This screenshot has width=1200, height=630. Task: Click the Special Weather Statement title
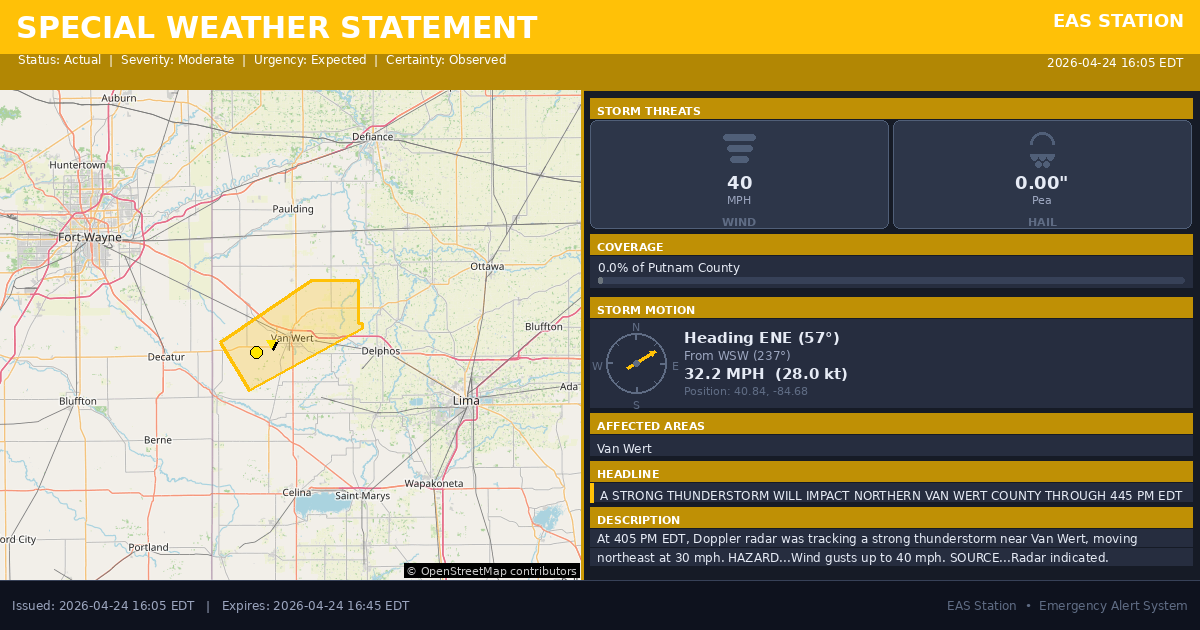tap(277, 28)
